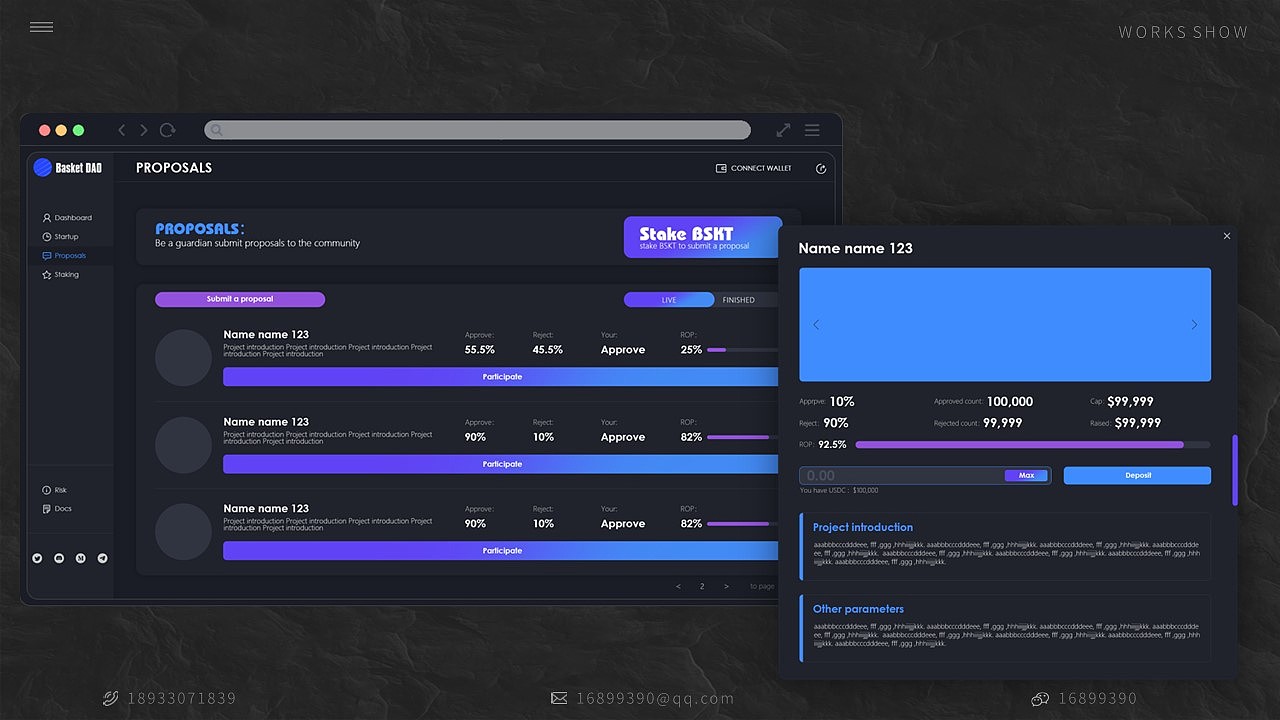Click the phone icon in the footer
Viewport: 1280px width, 720px height.
(111, 698)
